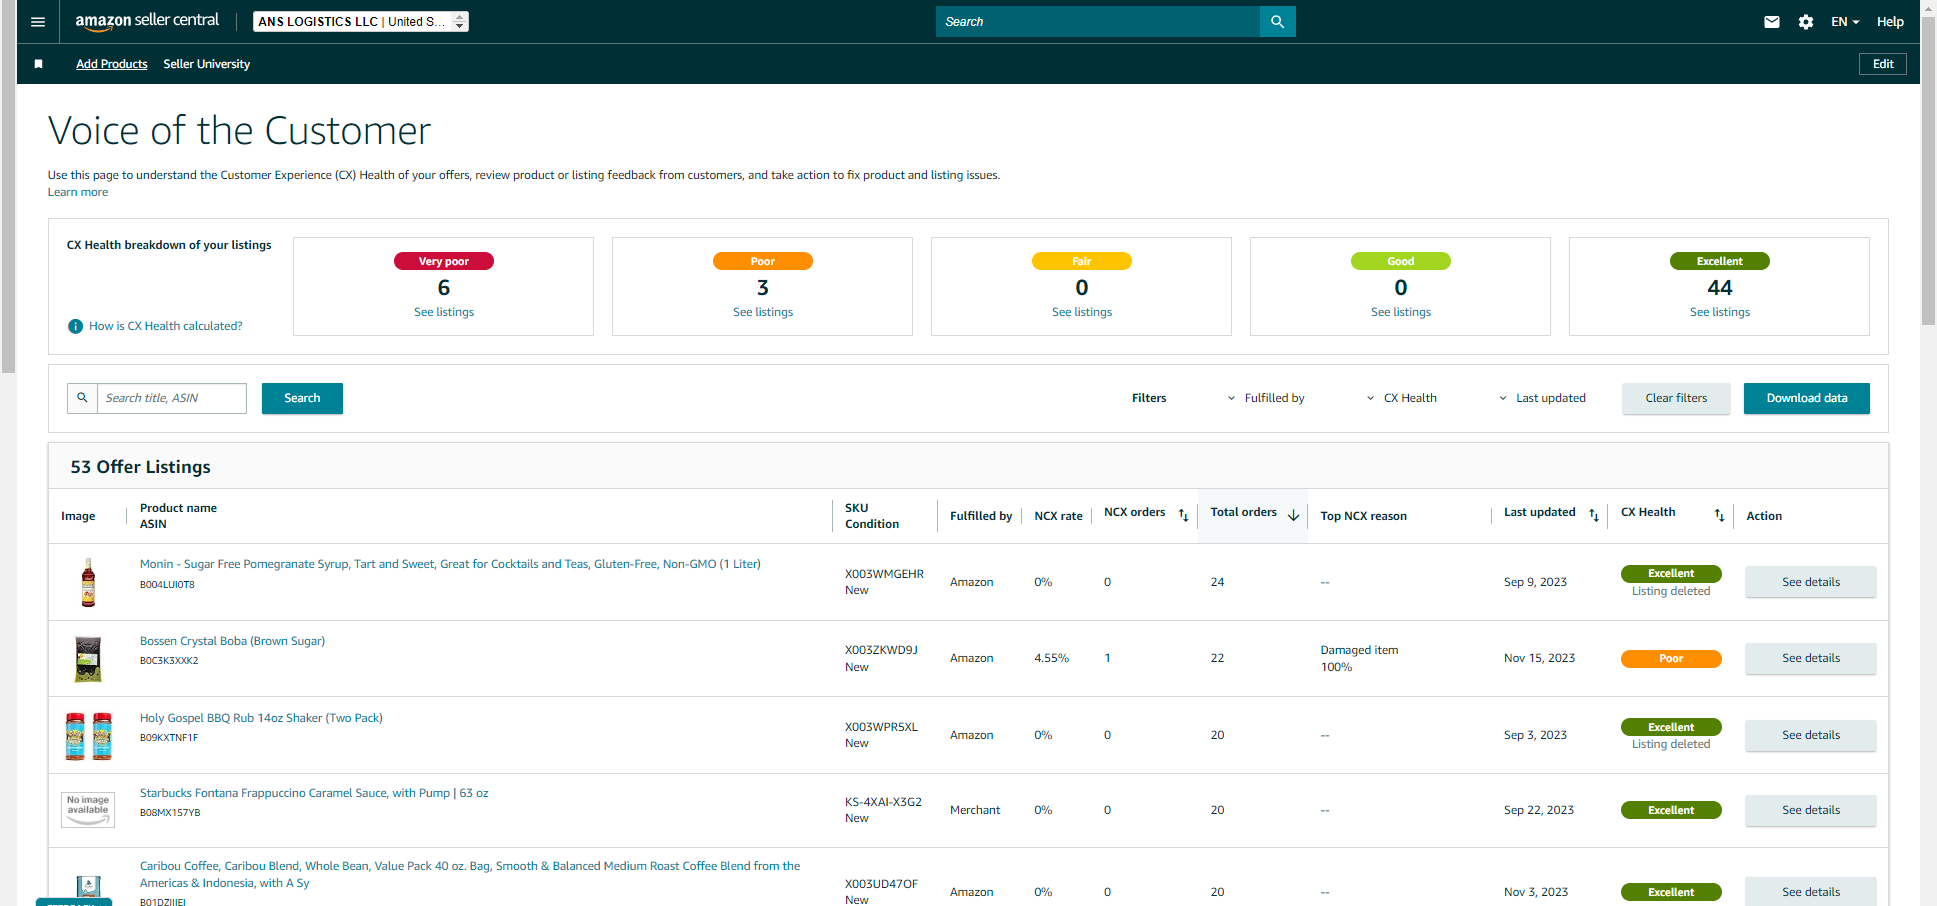The width and height of the screenshot is (1937, 906).
Task: Focus the top Search bar field
Action: pyautogui.click(x=1098, y=22)
